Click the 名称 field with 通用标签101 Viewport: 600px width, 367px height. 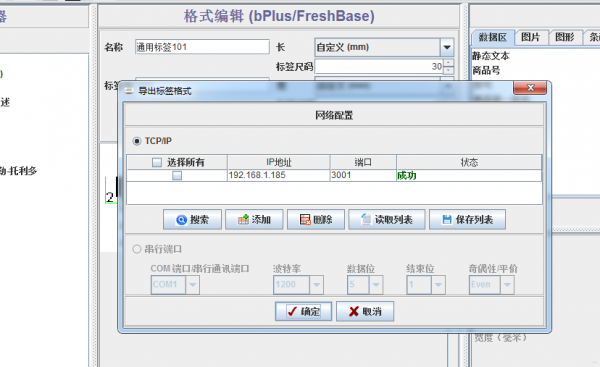pos(202,47)
